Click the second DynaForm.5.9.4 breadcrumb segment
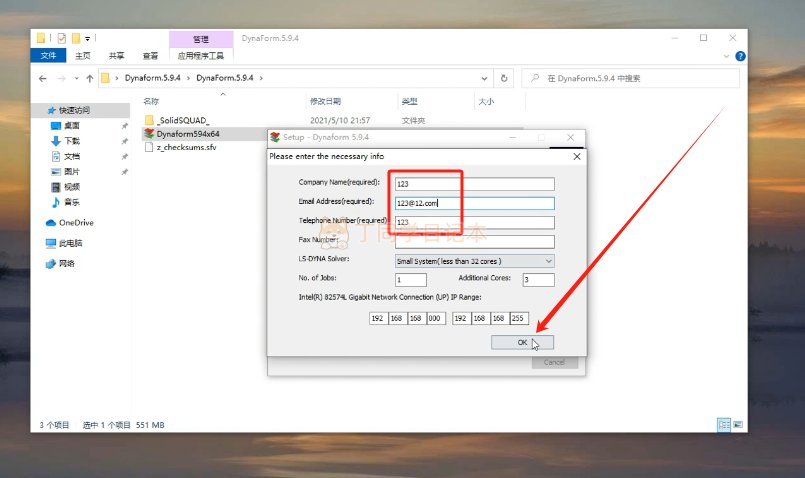 coord(225,78)
